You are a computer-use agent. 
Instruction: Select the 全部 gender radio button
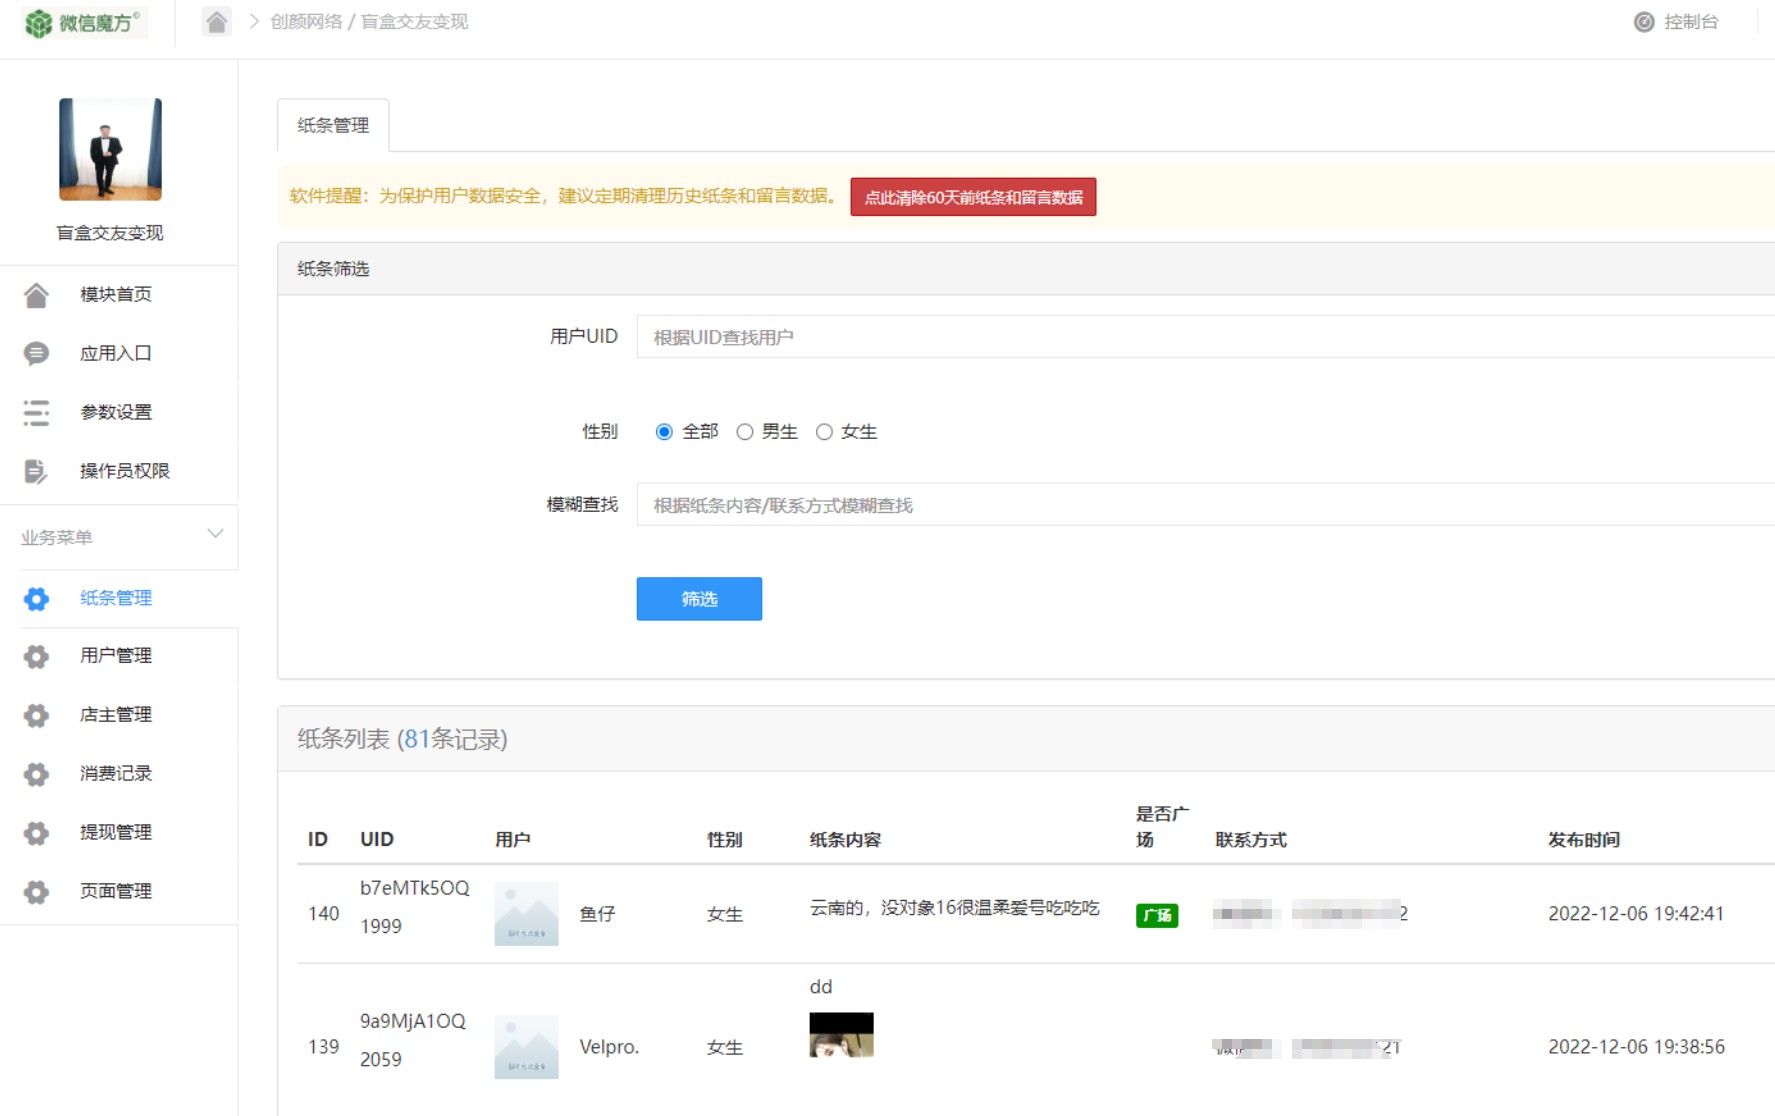pyautogui.click(x=664, y=431)
